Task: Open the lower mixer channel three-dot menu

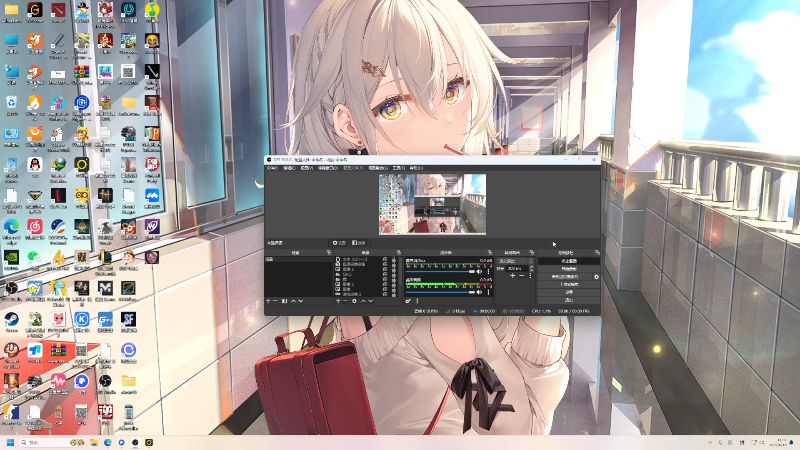Action: tap(488, 292)
